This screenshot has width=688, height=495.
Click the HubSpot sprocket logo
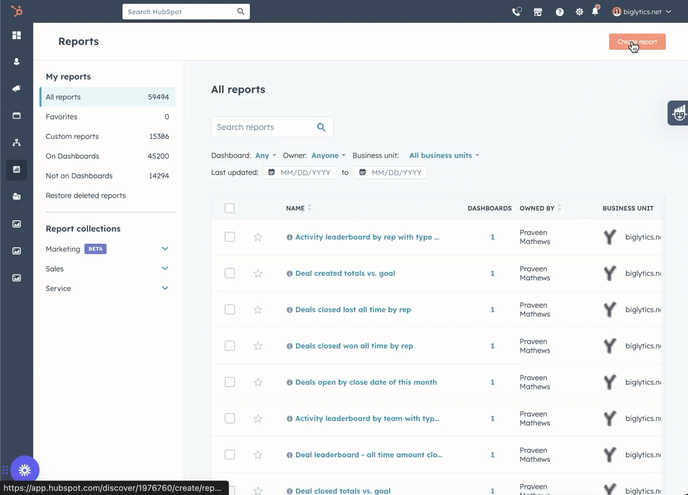pos(17,11)
